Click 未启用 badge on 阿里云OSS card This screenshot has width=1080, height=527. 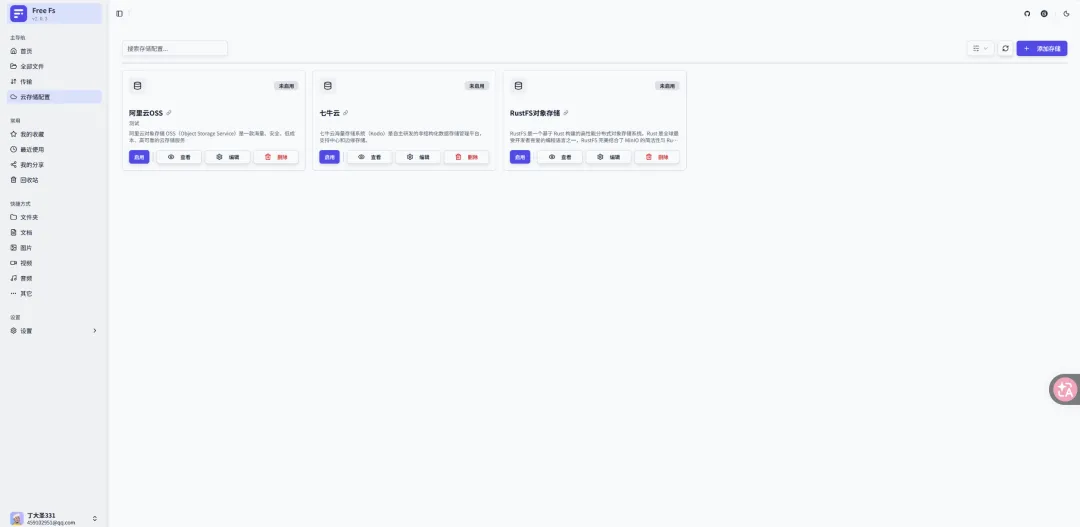[x=287, y=86]
